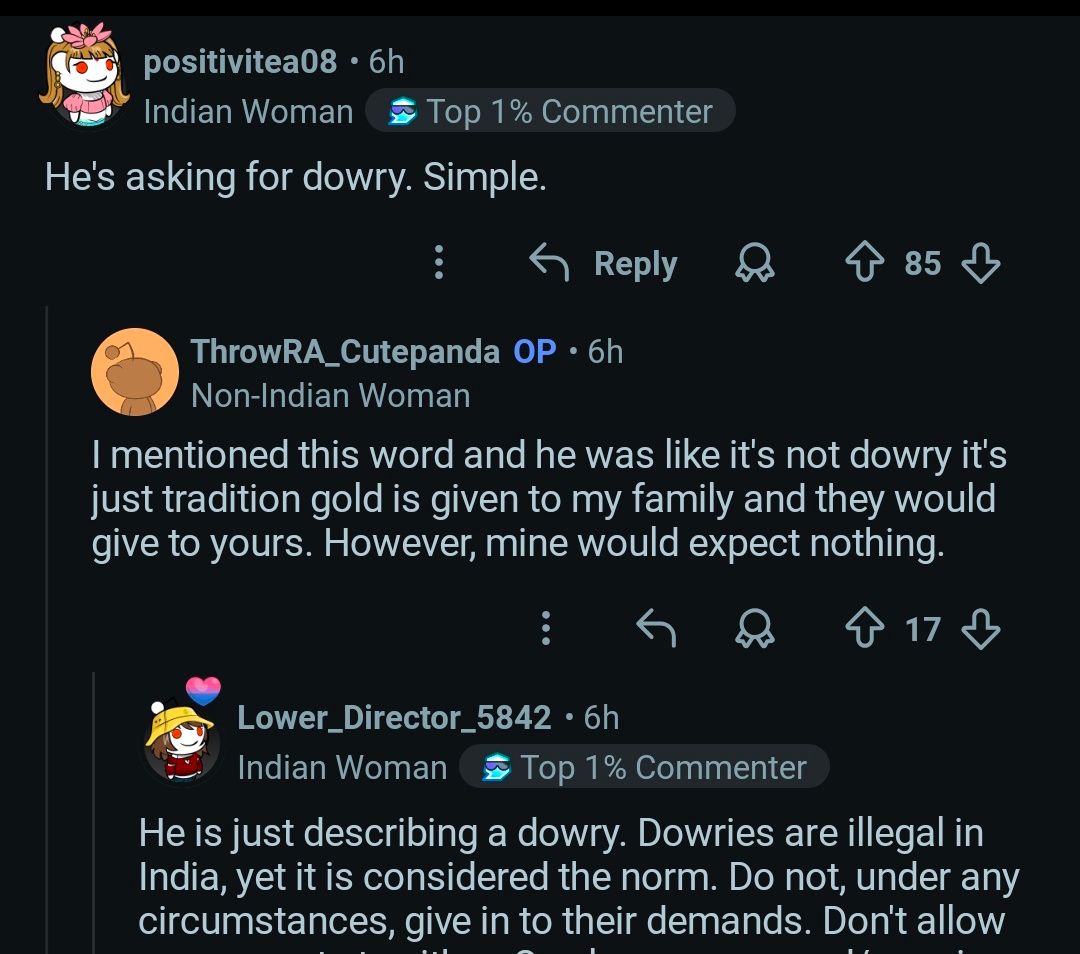Click reply arrow on ThrowRA_Cutepanda's comment
This screenshot has width=1080, height=954.
[x=657, y=629]
